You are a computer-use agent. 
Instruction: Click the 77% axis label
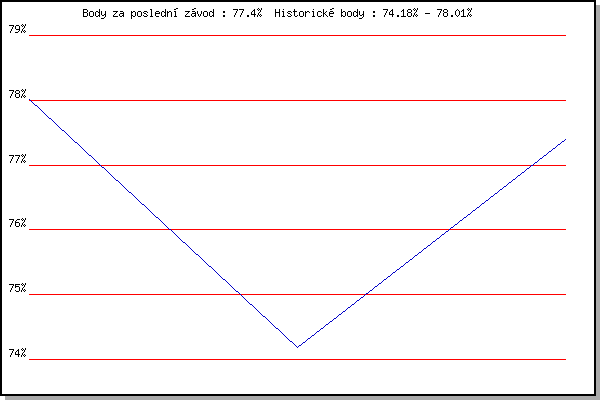[17, 159]
